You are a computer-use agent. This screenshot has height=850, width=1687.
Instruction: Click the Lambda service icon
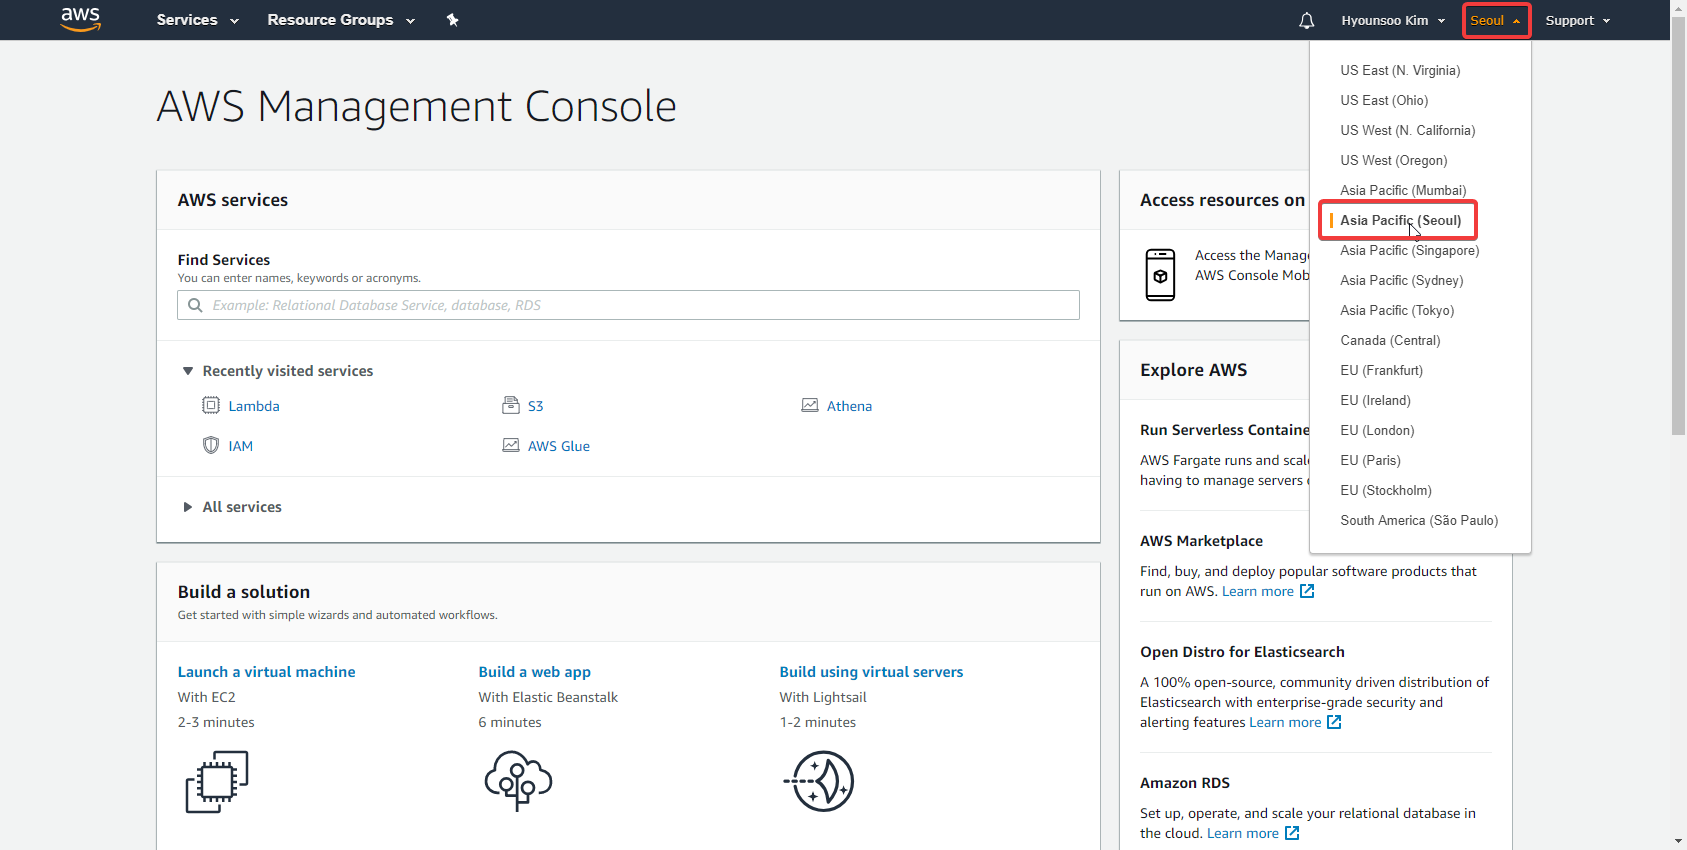211,405
